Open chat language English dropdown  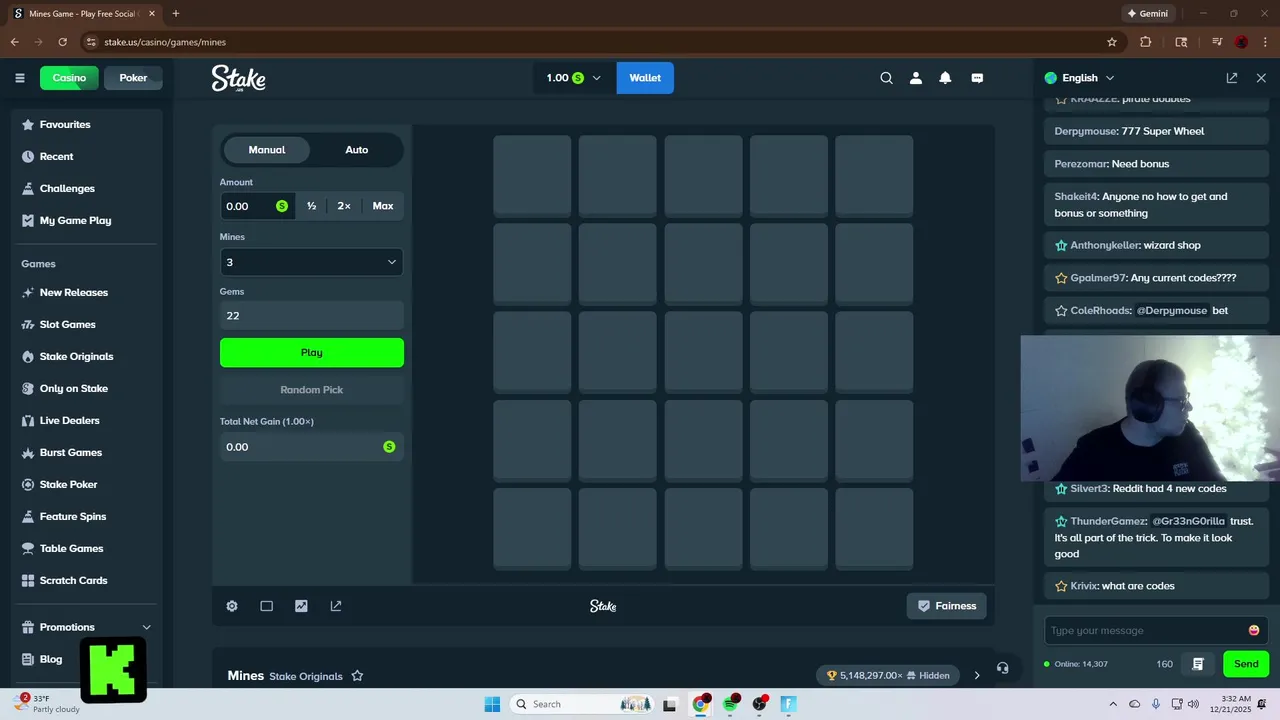(x=1079, y=78)
